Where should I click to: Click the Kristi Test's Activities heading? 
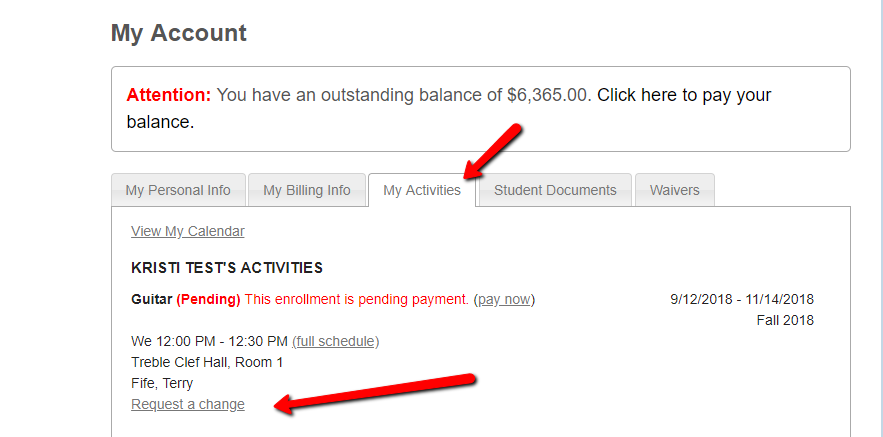(227, 268)
